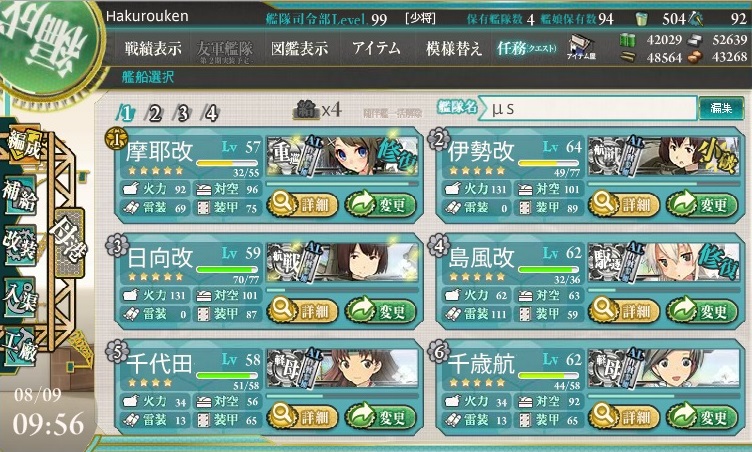Click 変更 change button for 伊勢改
The width and height of the screenshot is (752, 452).
(x=702, y=205)
